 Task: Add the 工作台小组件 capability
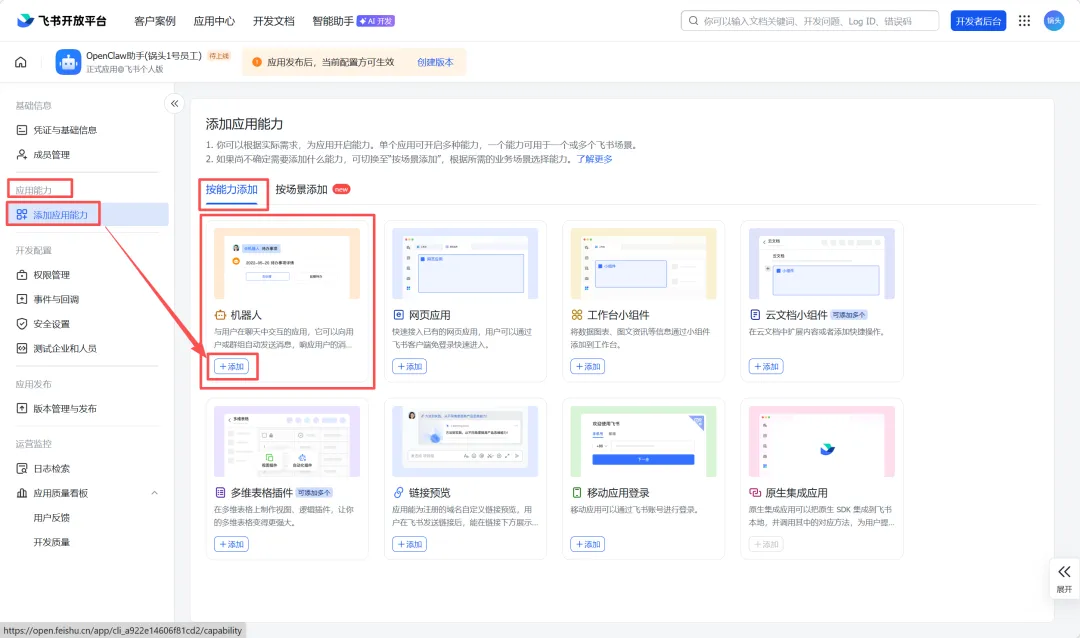pos(588,366)
